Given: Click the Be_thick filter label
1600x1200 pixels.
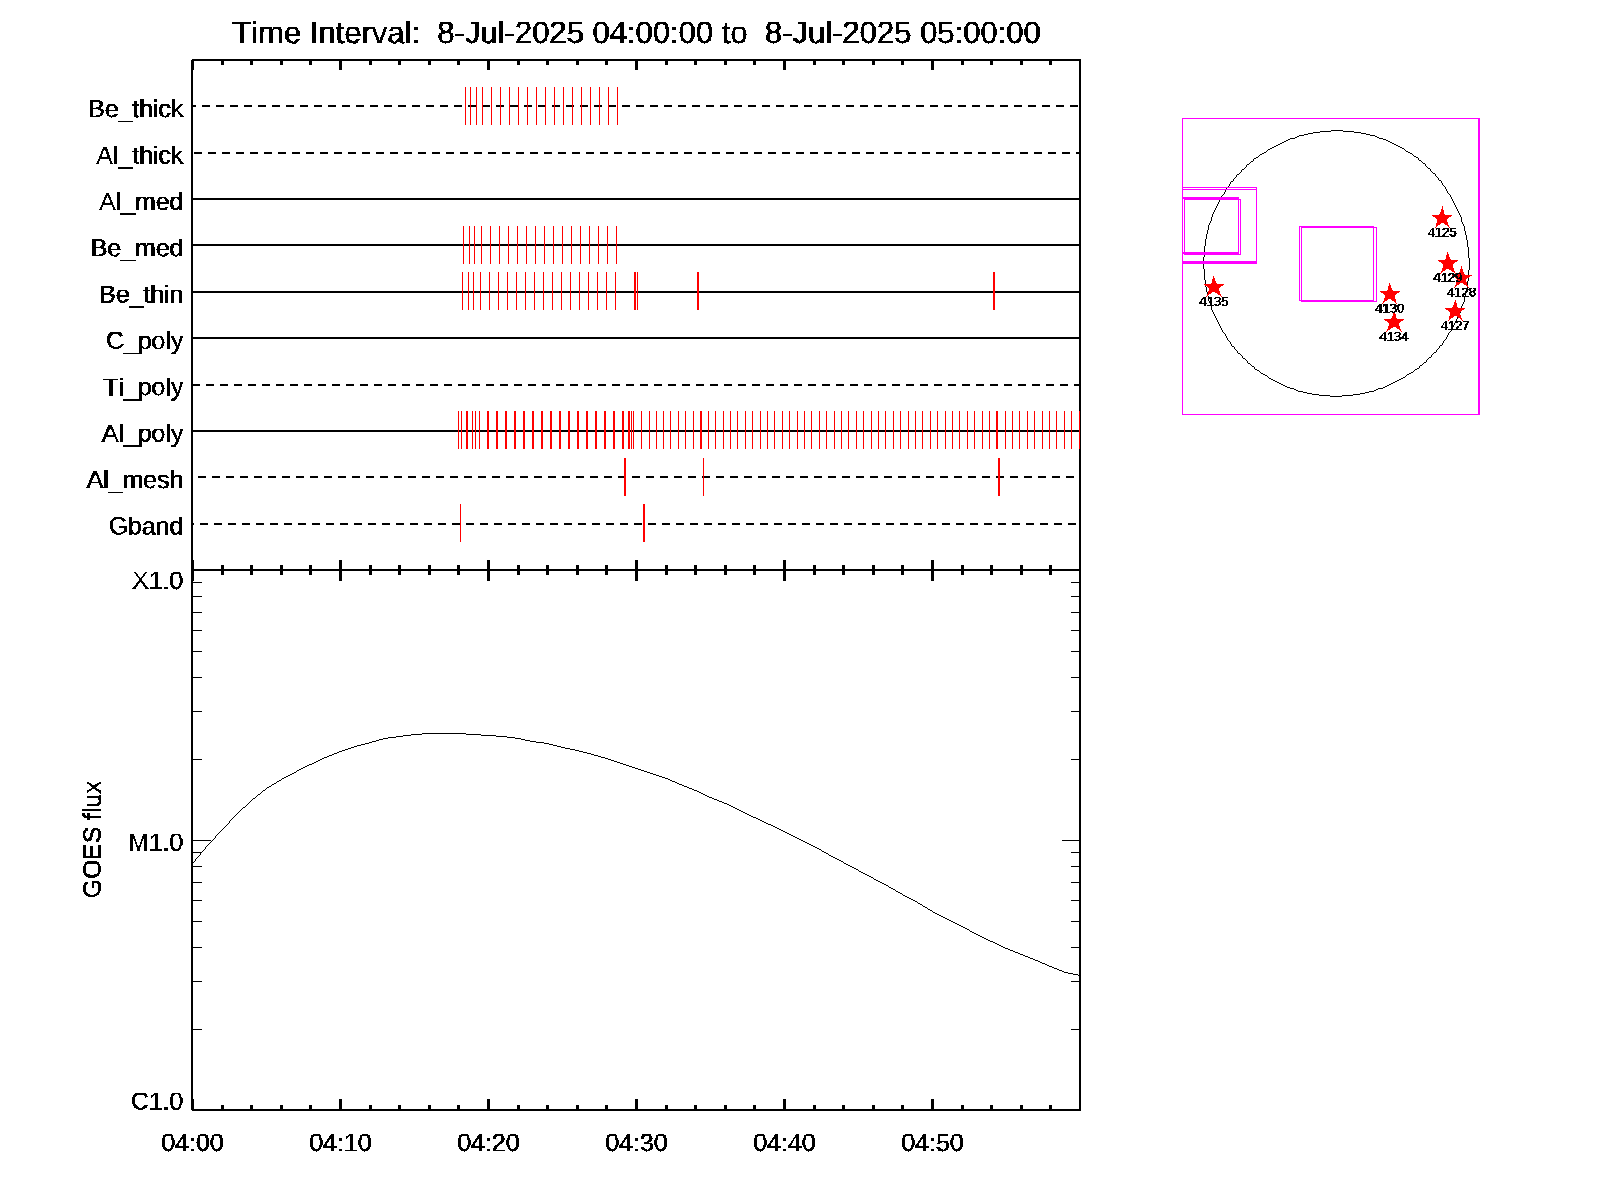Looking at the screenshot, I should (x=136, y=108).
